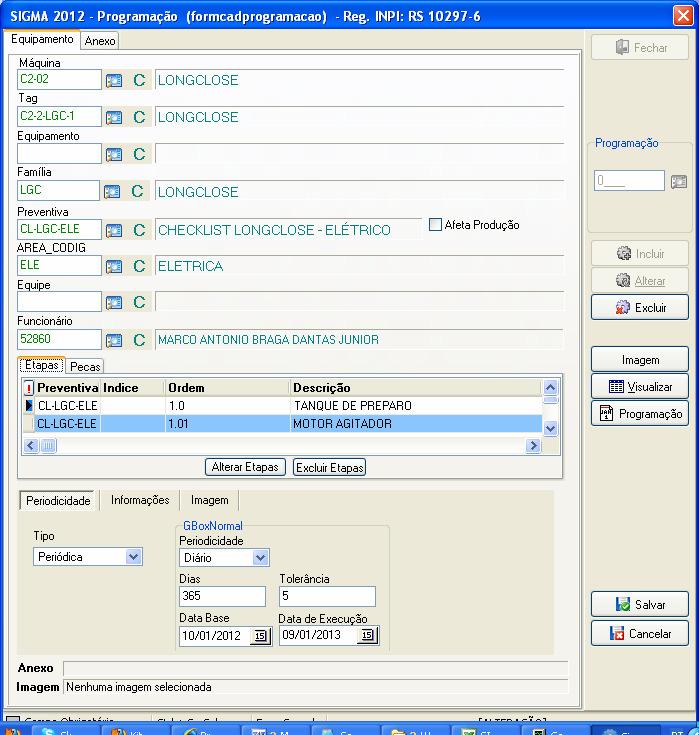Click the Imagem button on right panel
Image resolution: width=699 pixels, height=735 pixels.
[640, 360]
